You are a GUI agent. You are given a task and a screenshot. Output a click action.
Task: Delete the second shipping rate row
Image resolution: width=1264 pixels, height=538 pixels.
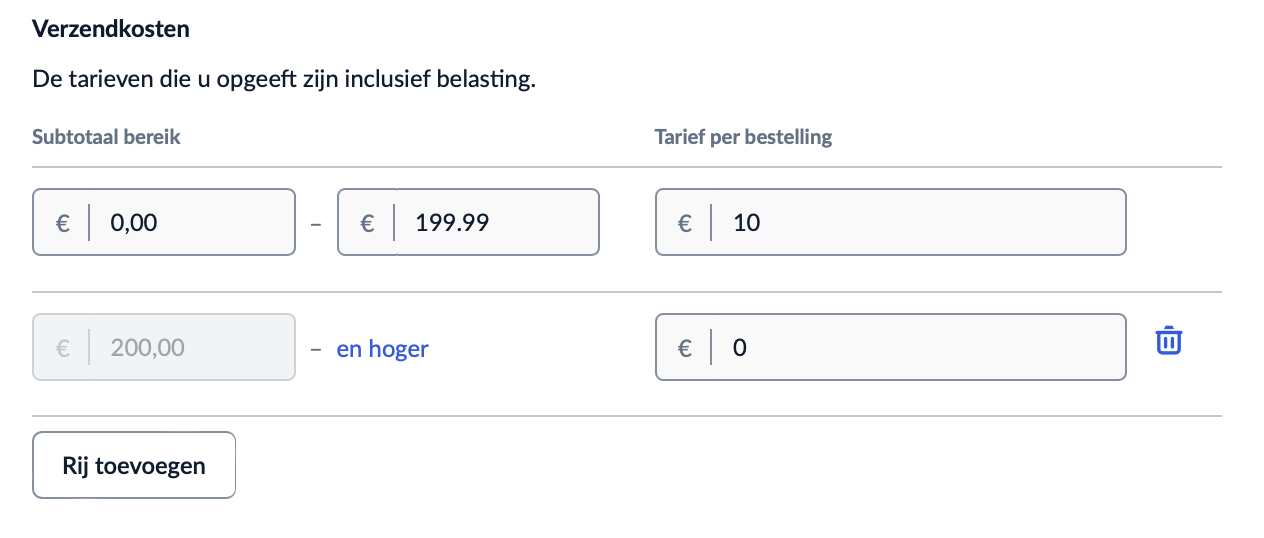[1169, 341]
